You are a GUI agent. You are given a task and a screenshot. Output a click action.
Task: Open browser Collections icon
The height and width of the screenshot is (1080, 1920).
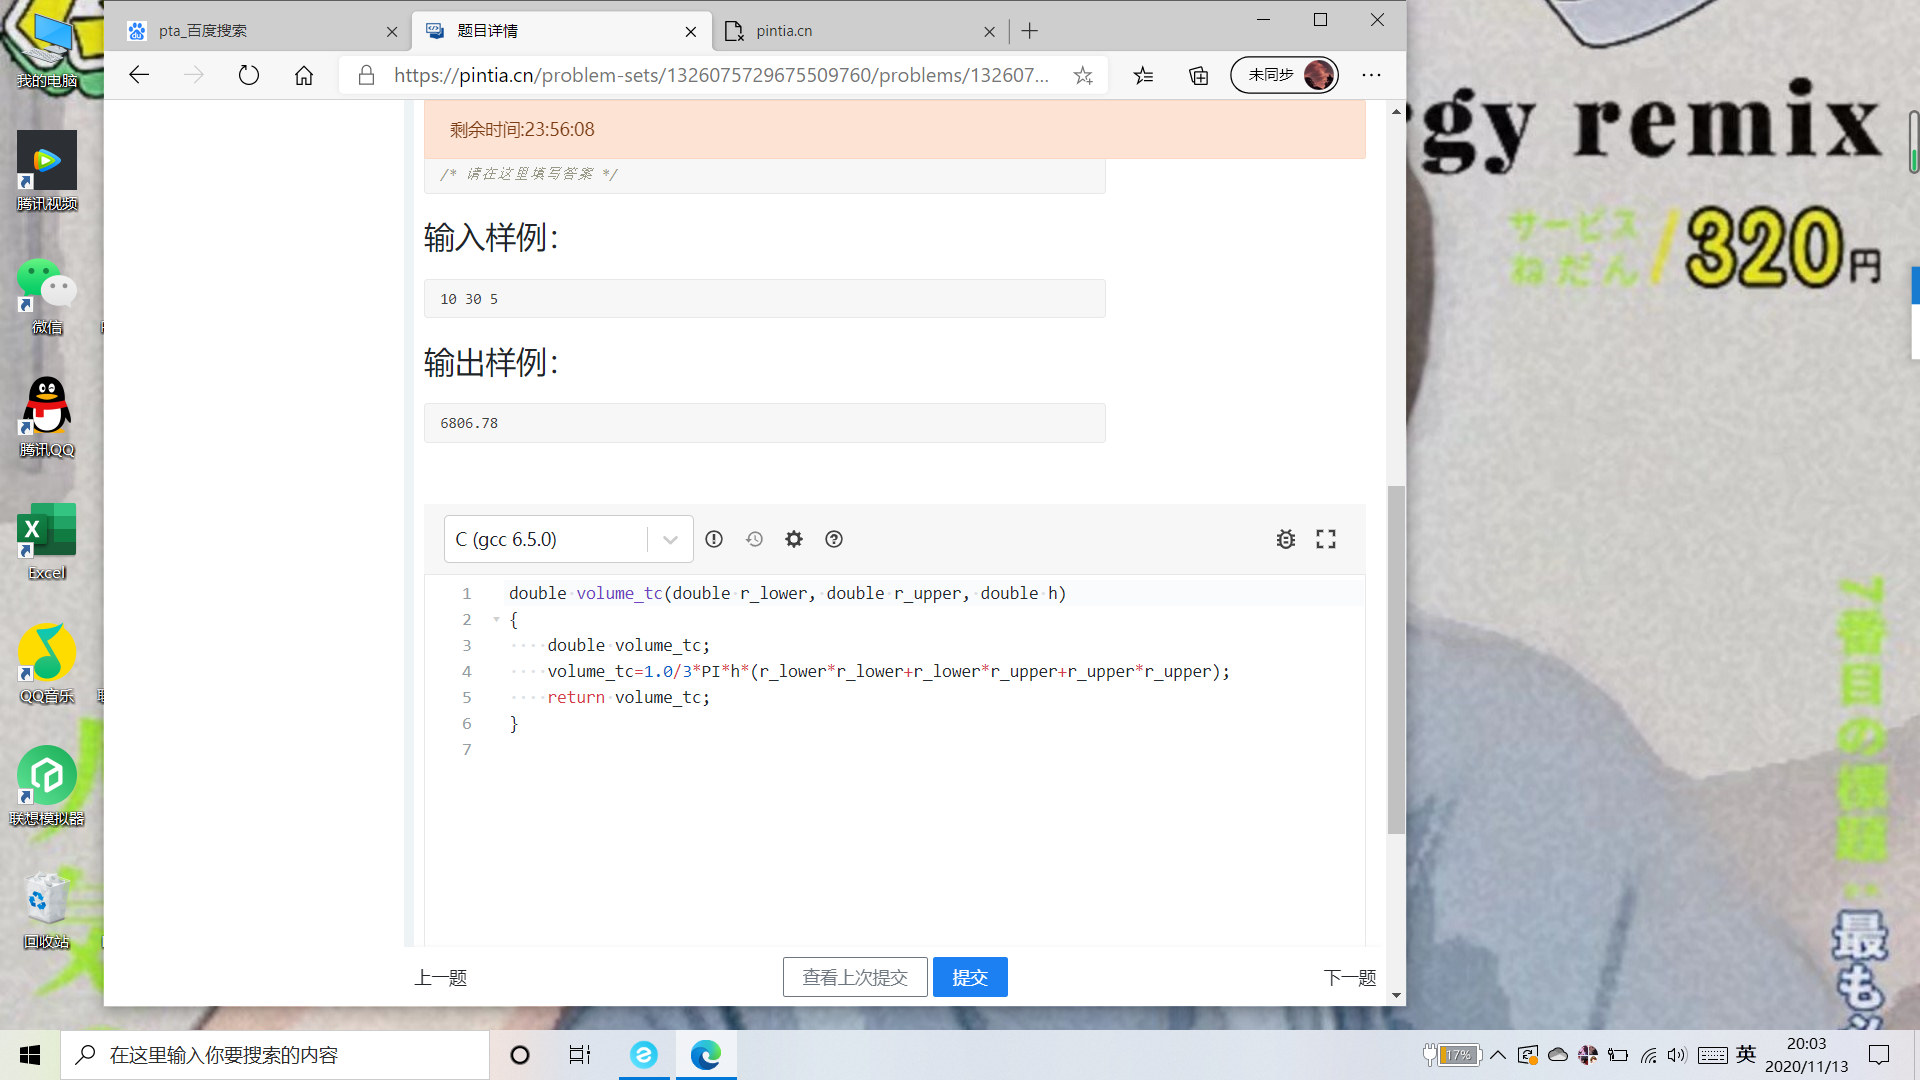point(1198,75)
